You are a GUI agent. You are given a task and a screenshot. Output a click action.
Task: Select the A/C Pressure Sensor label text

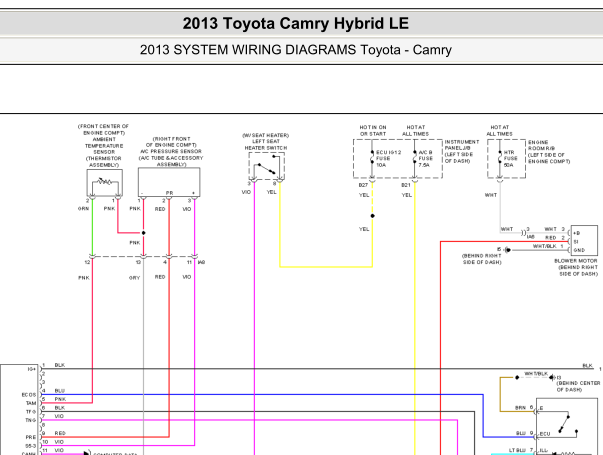tap(171, 152)
